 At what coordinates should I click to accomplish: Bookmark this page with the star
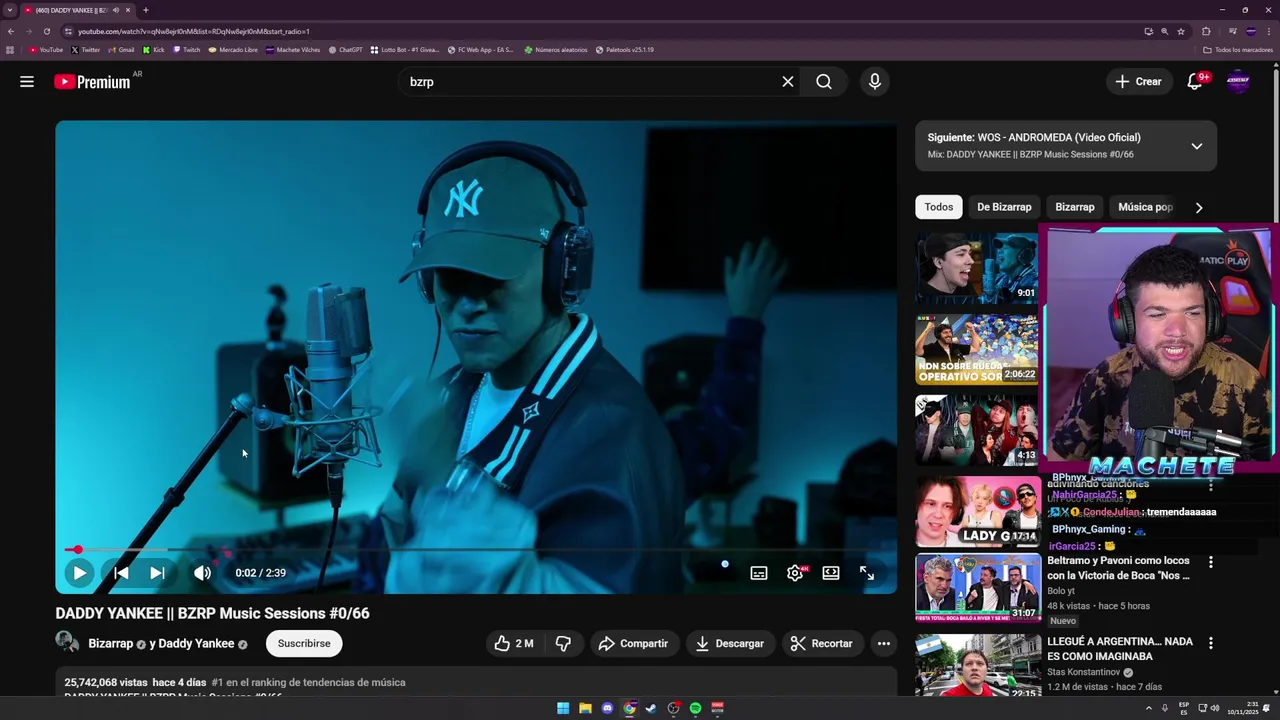pyautogui.click(x=1180, y=31)
